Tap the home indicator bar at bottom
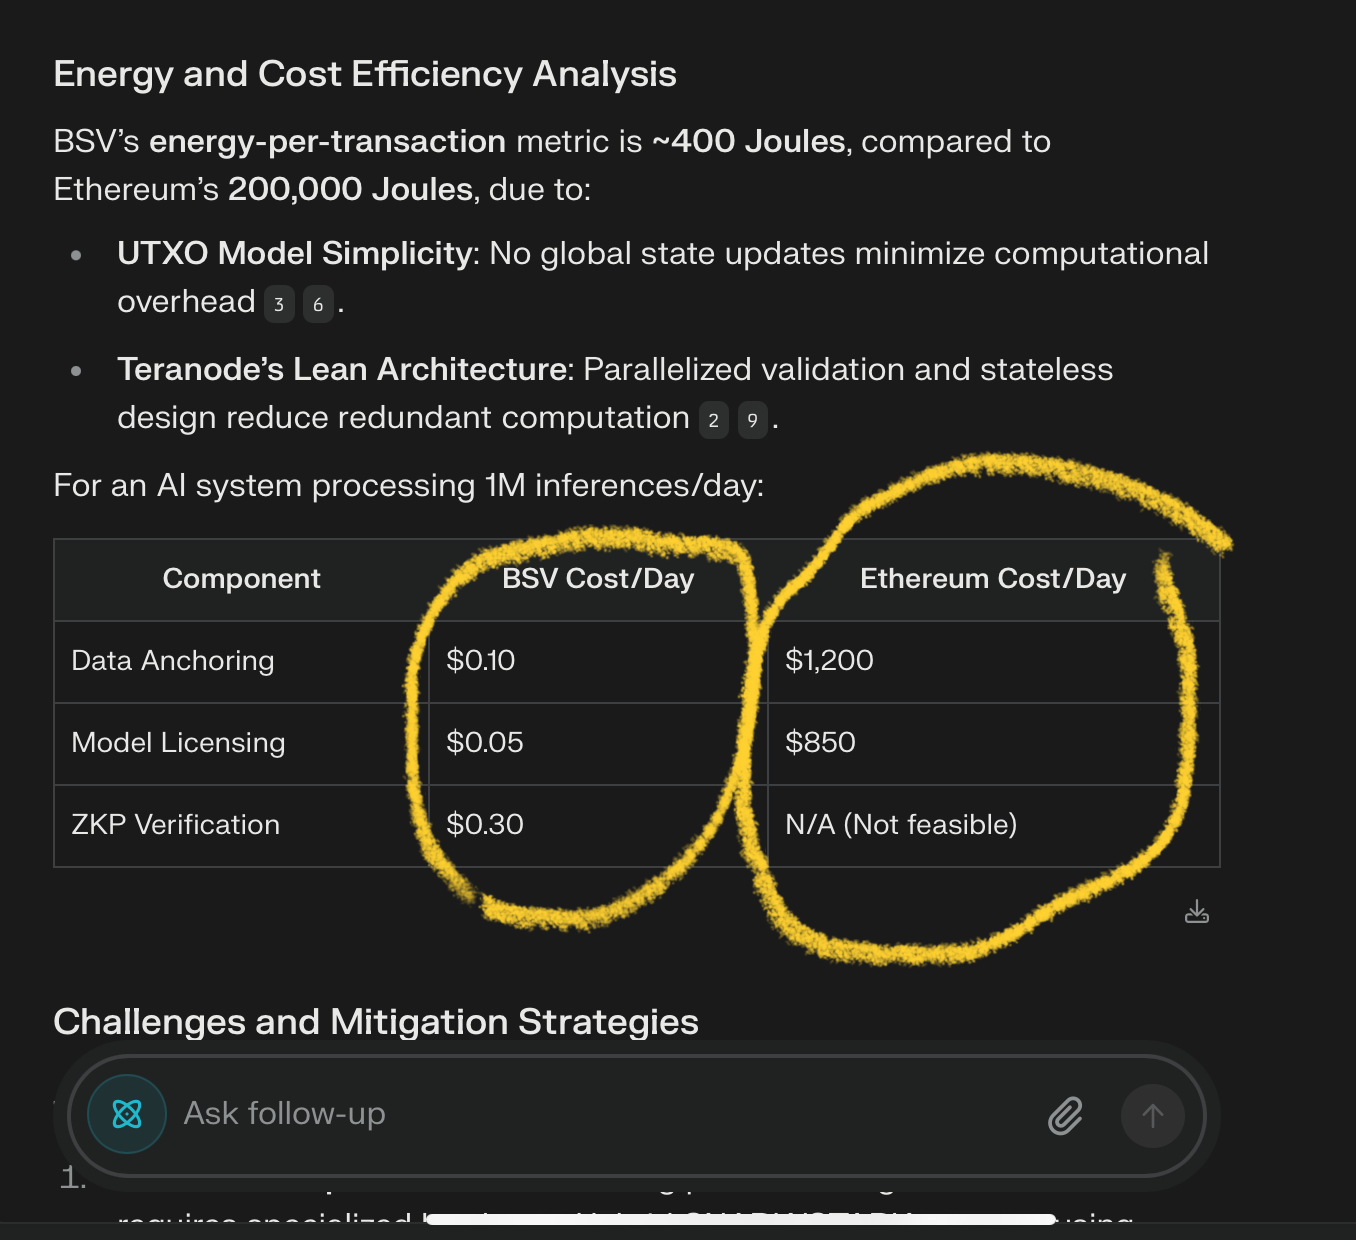1356x1240 pixels. click(741, 1219)
